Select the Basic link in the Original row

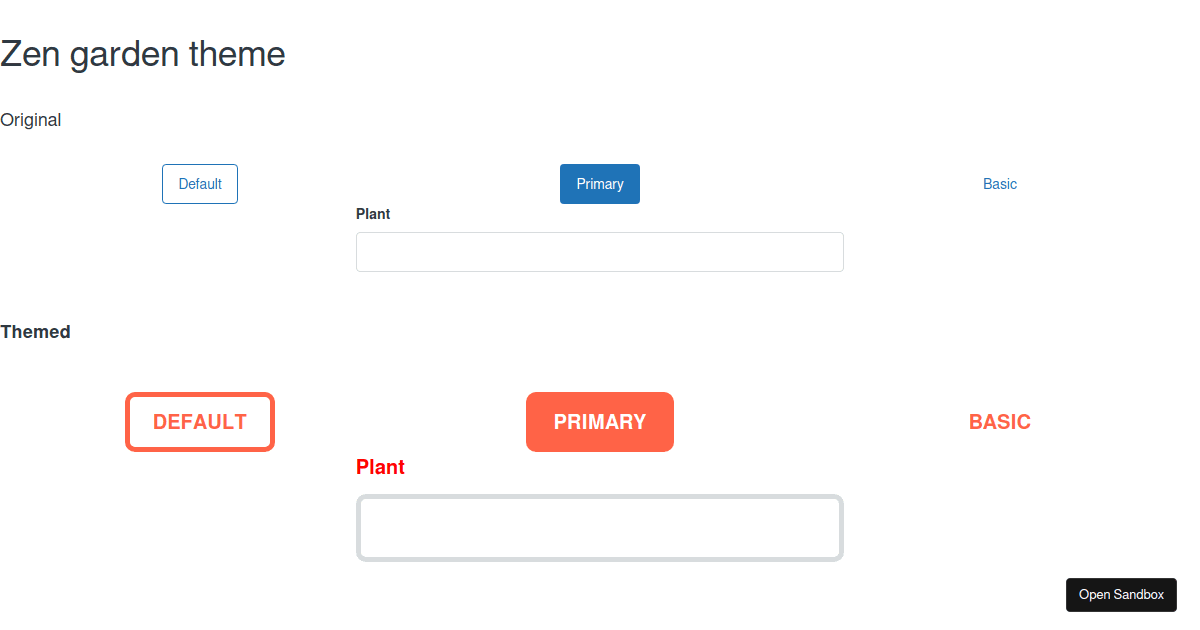tap(999, 183)
